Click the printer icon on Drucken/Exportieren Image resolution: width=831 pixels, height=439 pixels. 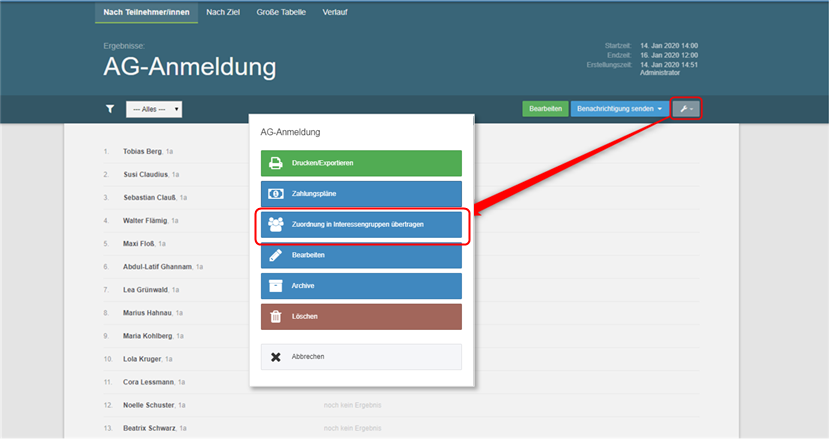click(x=275, y=163)
